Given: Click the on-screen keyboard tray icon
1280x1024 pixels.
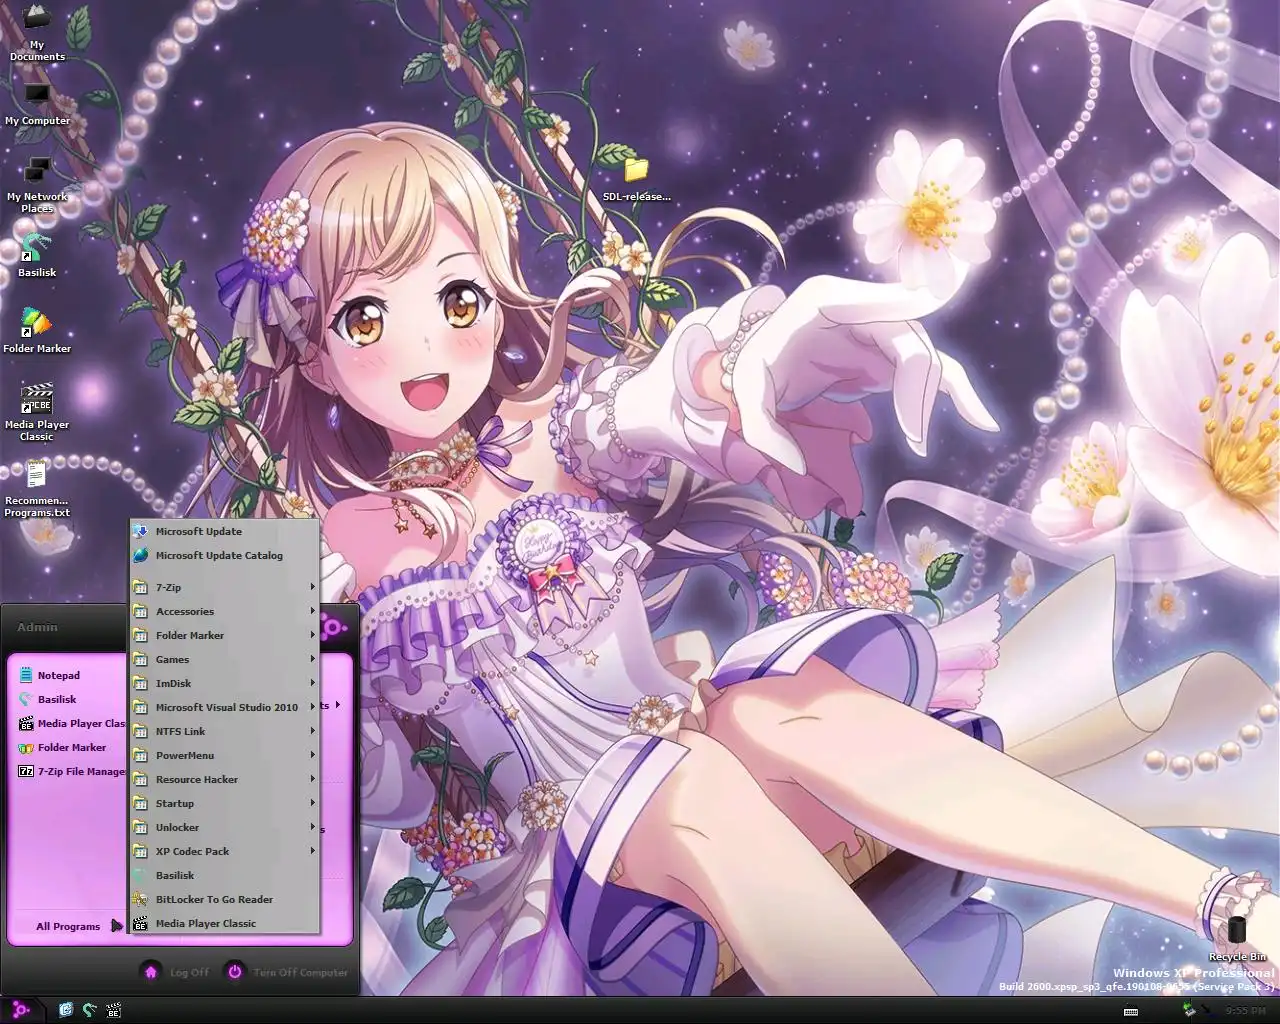Looking at the screenshot, I should (1131, 1011).
